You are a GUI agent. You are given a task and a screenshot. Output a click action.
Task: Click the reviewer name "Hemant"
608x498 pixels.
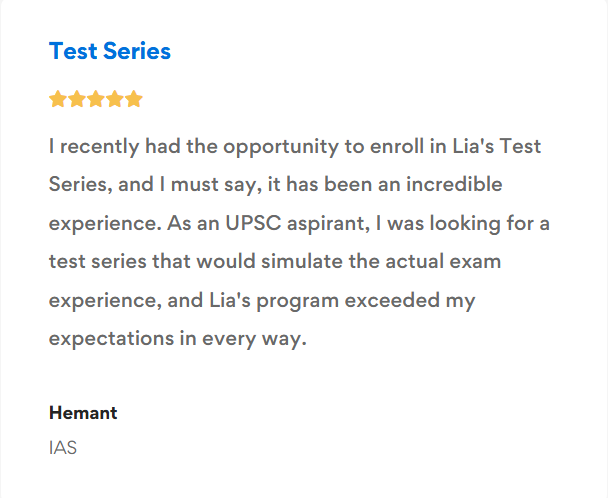point(83,412)
